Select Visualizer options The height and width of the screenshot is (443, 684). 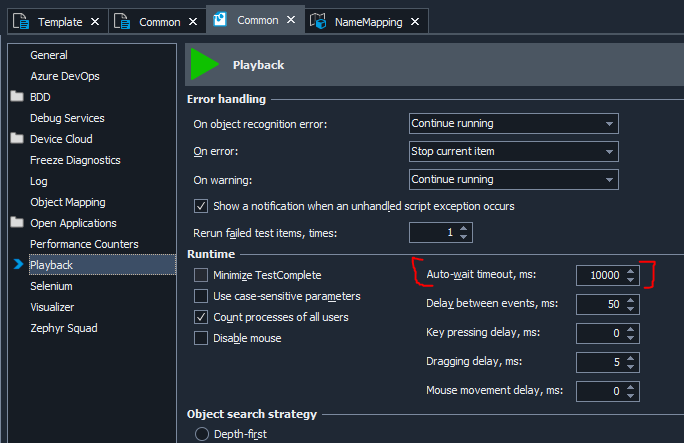[x=52, y=307]
